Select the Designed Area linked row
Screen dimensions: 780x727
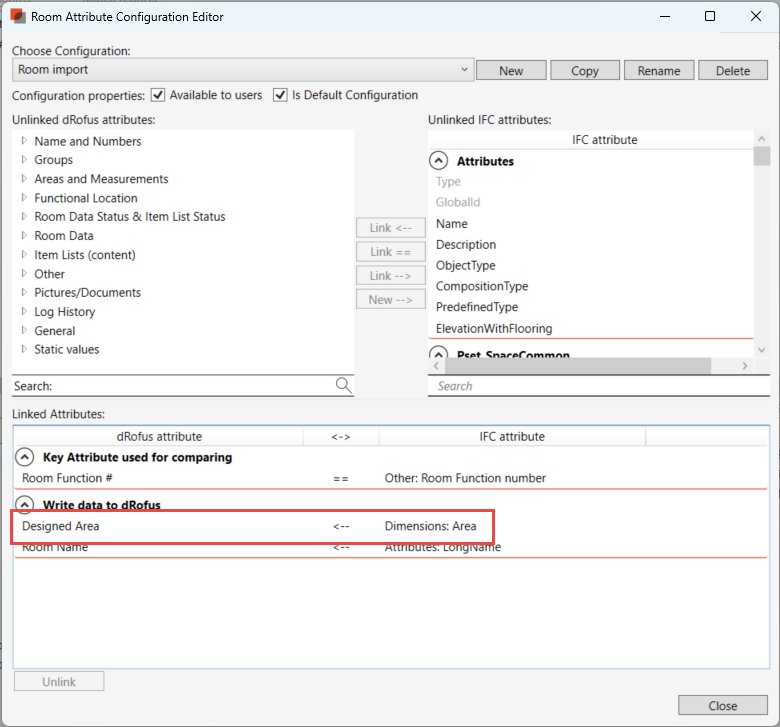[61, 526]
